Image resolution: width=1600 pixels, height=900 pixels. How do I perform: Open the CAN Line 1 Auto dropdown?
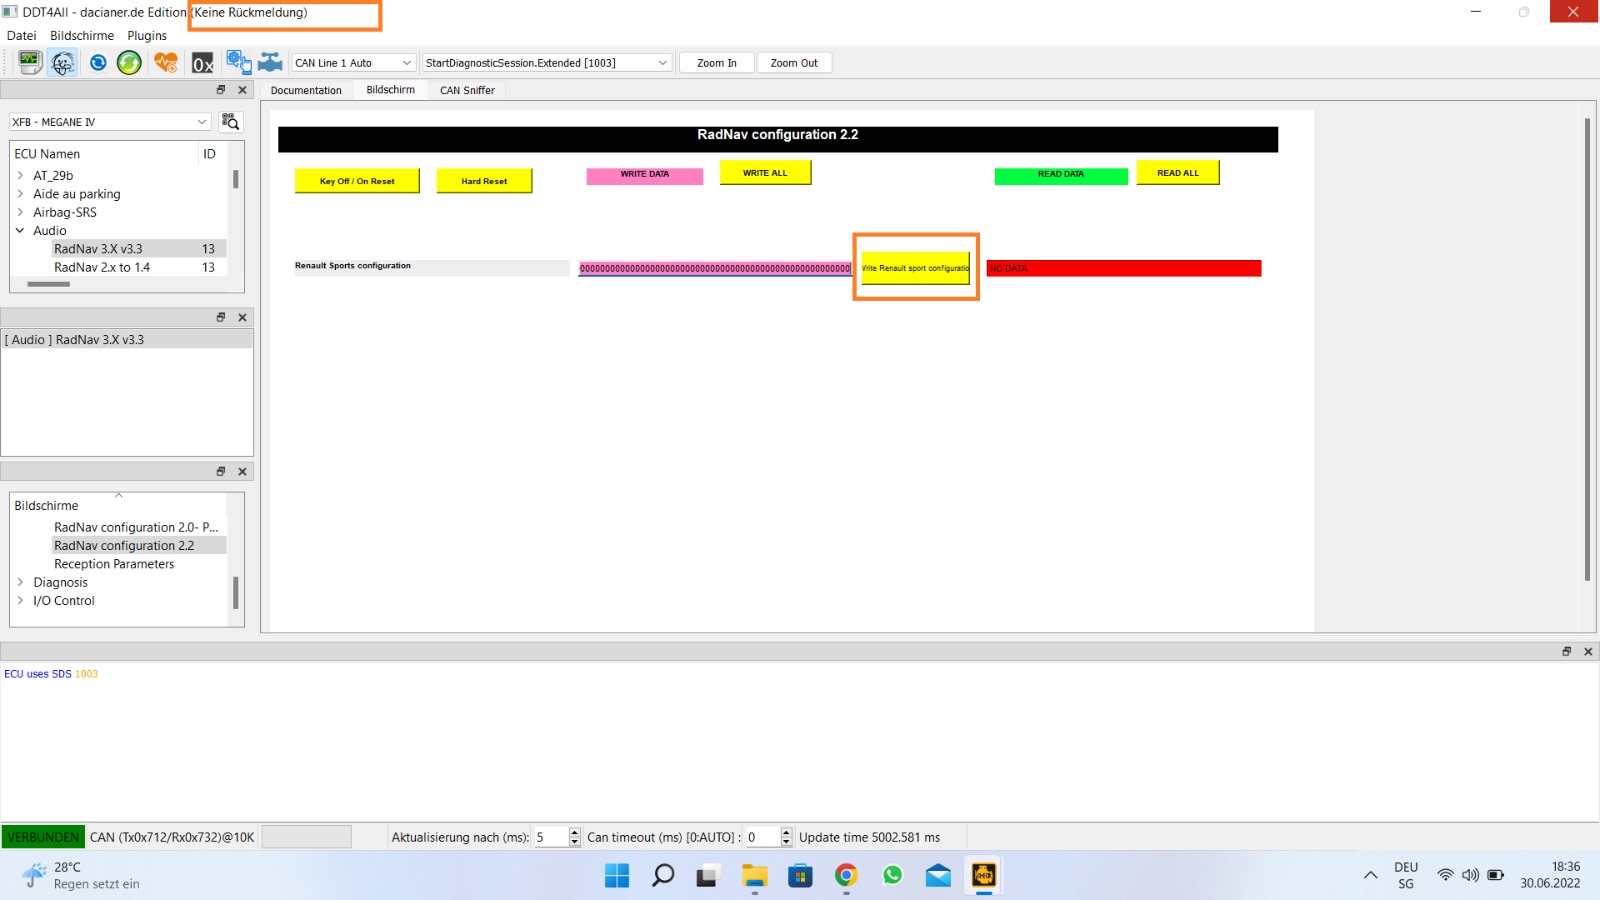[353, 63]
